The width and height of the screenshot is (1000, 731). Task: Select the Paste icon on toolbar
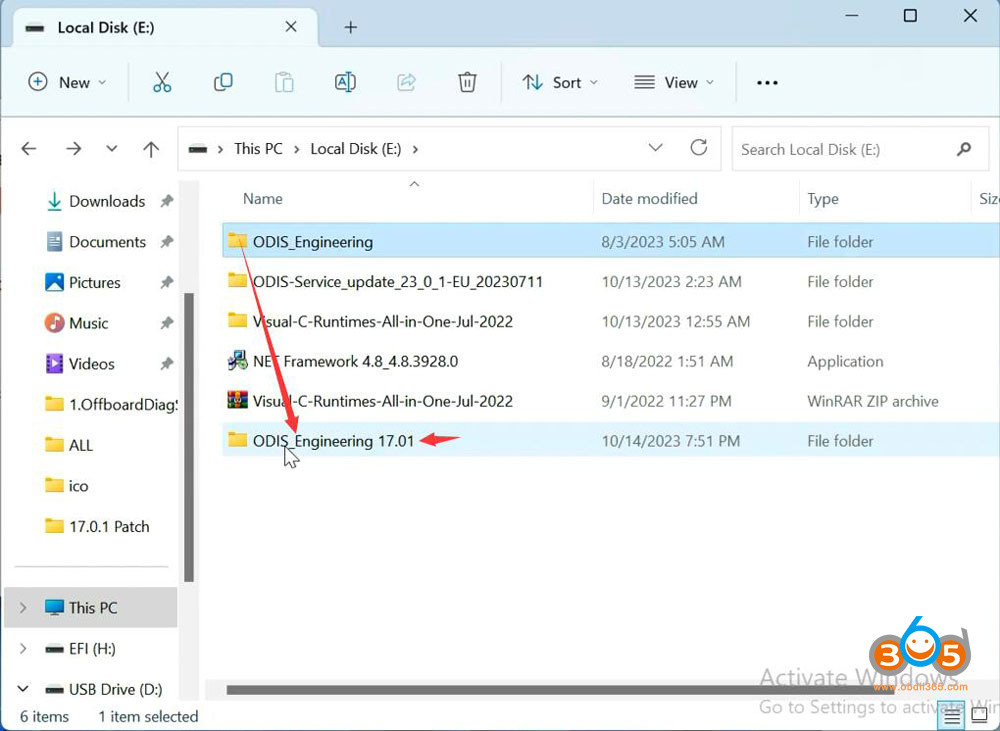[x=284, y=82]
